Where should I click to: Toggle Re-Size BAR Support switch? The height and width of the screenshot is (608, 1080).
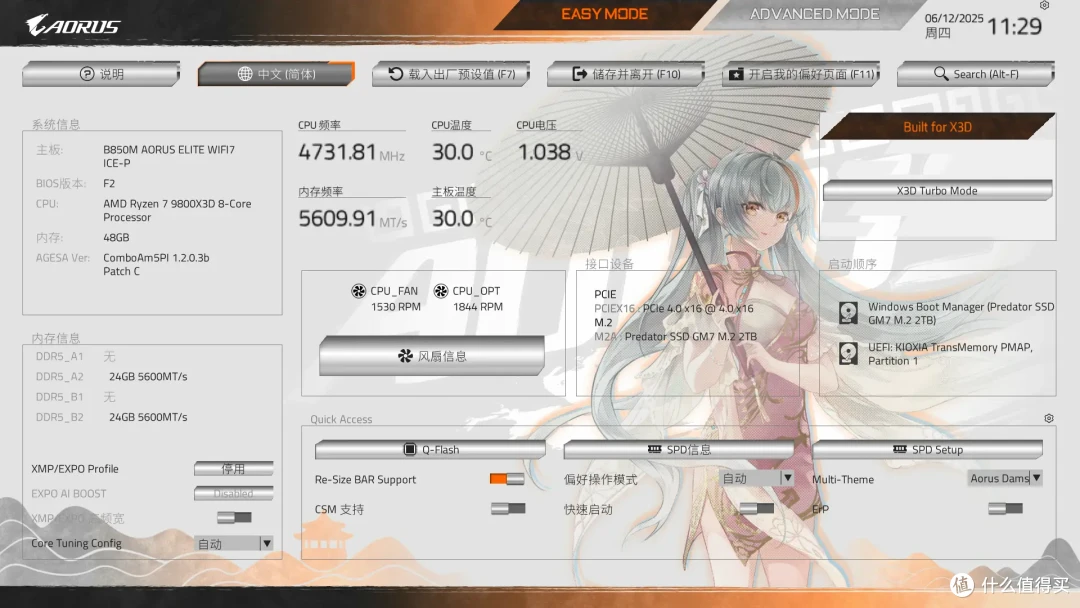507,479
